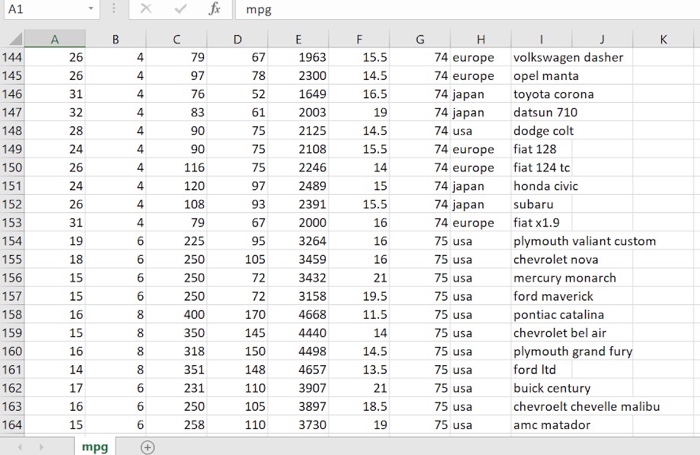Select column C header
Image resolution: width=700 pixels, height=455 pixels.
pos(176,39)
